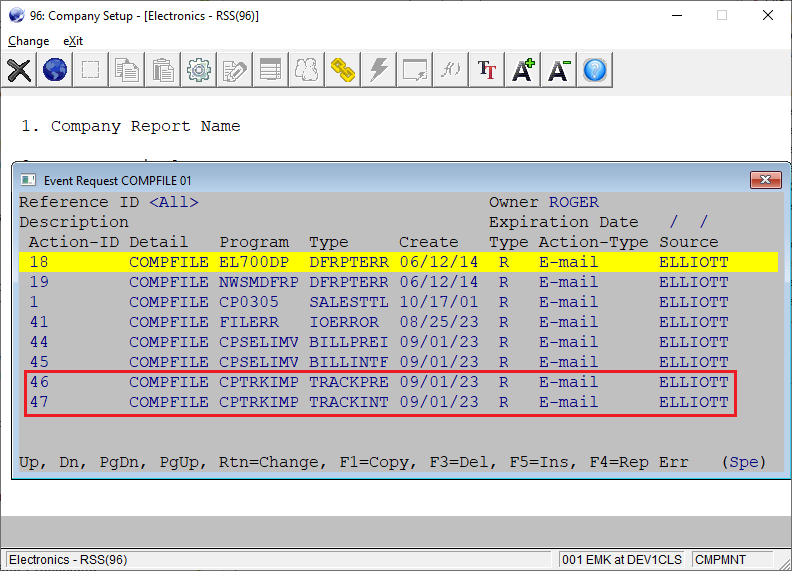Select Action-ID 47 row TRACKINT
This screenshot has height=571, width=792.
coord(398,402)
